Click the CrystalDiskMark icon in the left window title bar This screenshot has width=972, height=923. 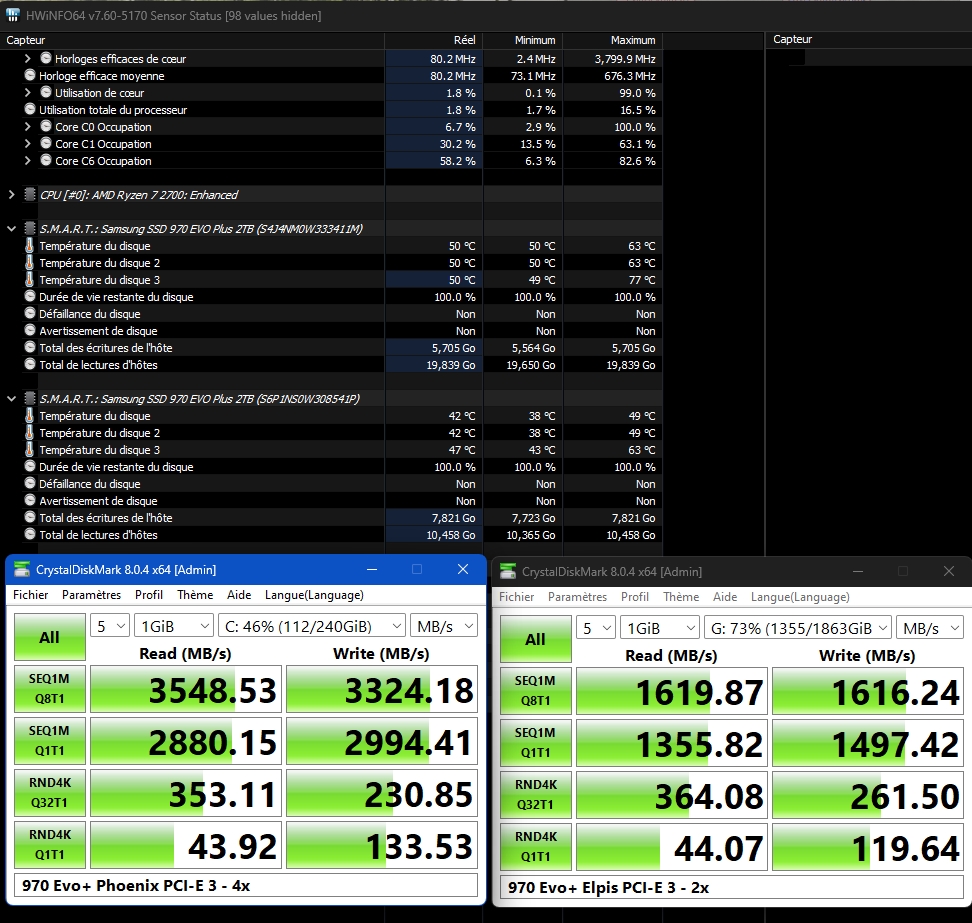pyautogui.click(x=21, y=570)
